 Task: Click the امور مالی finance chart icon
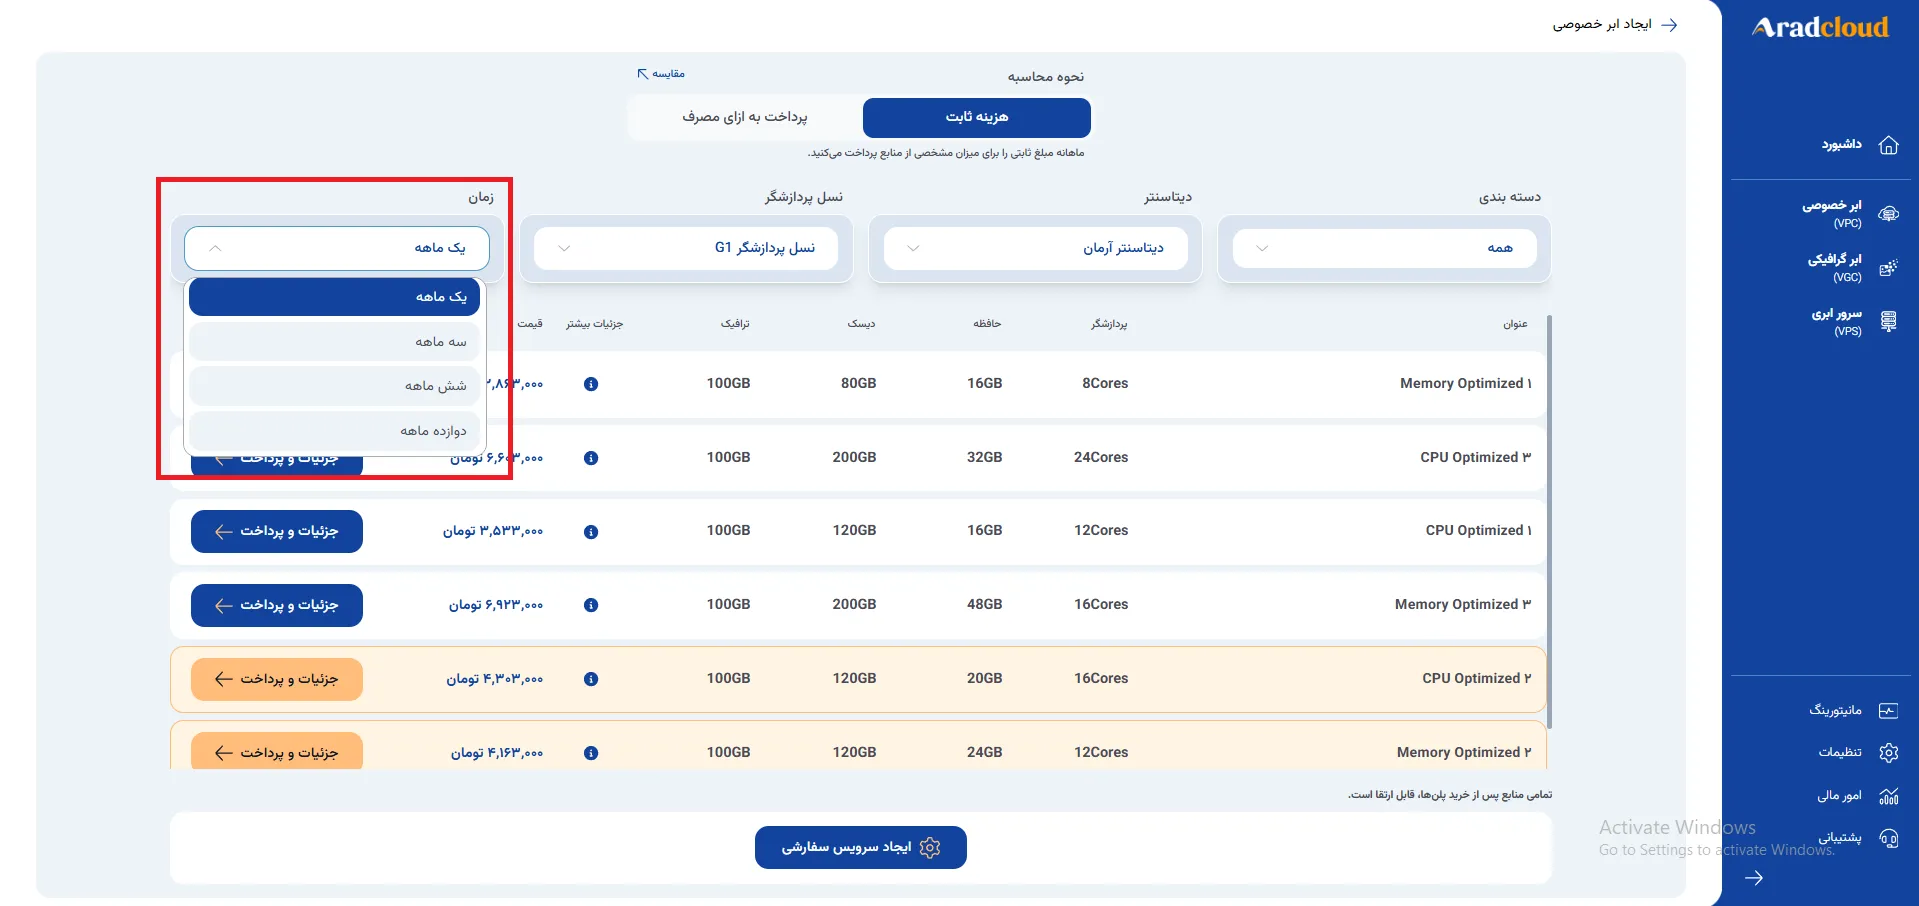click(1888, 796)
